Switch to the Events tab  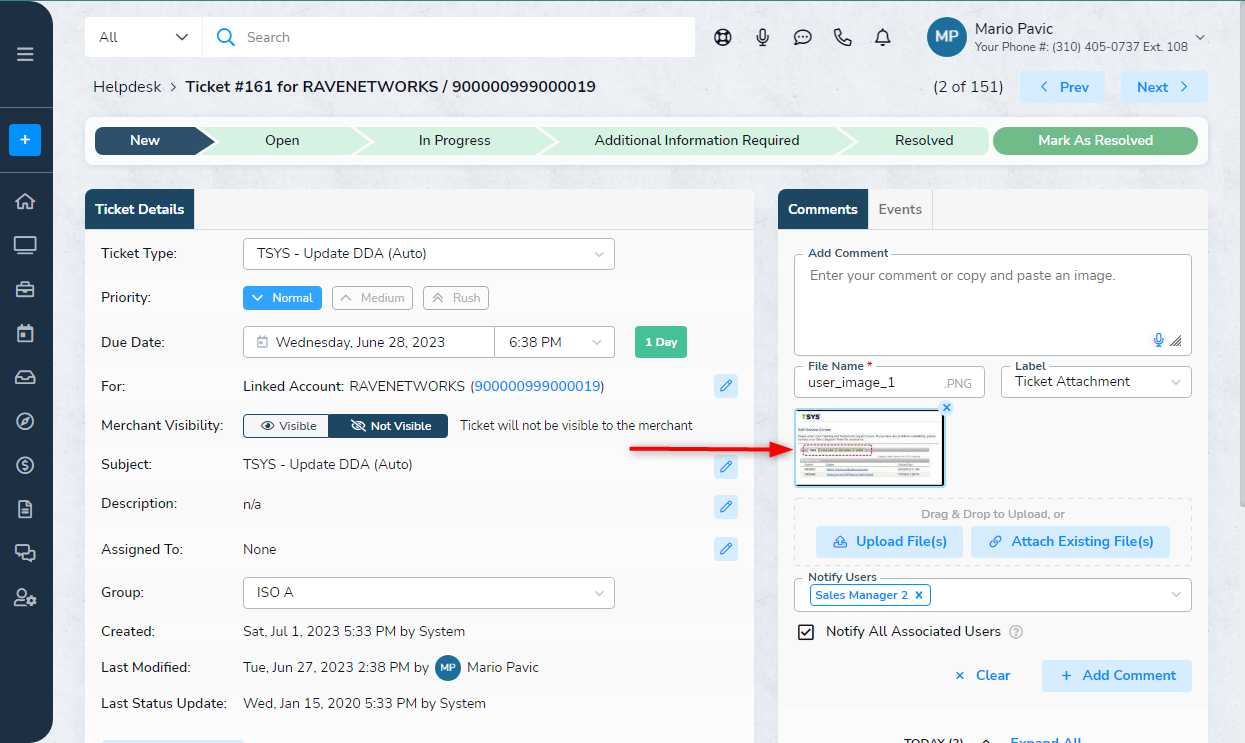click(900, 209)
